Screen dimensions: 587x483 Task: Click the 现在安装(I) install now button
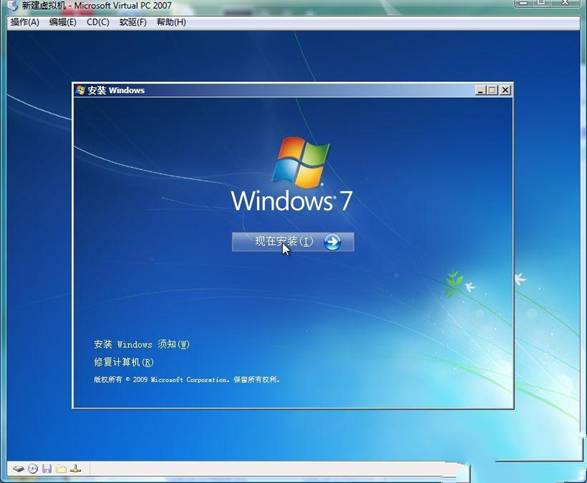293,242
